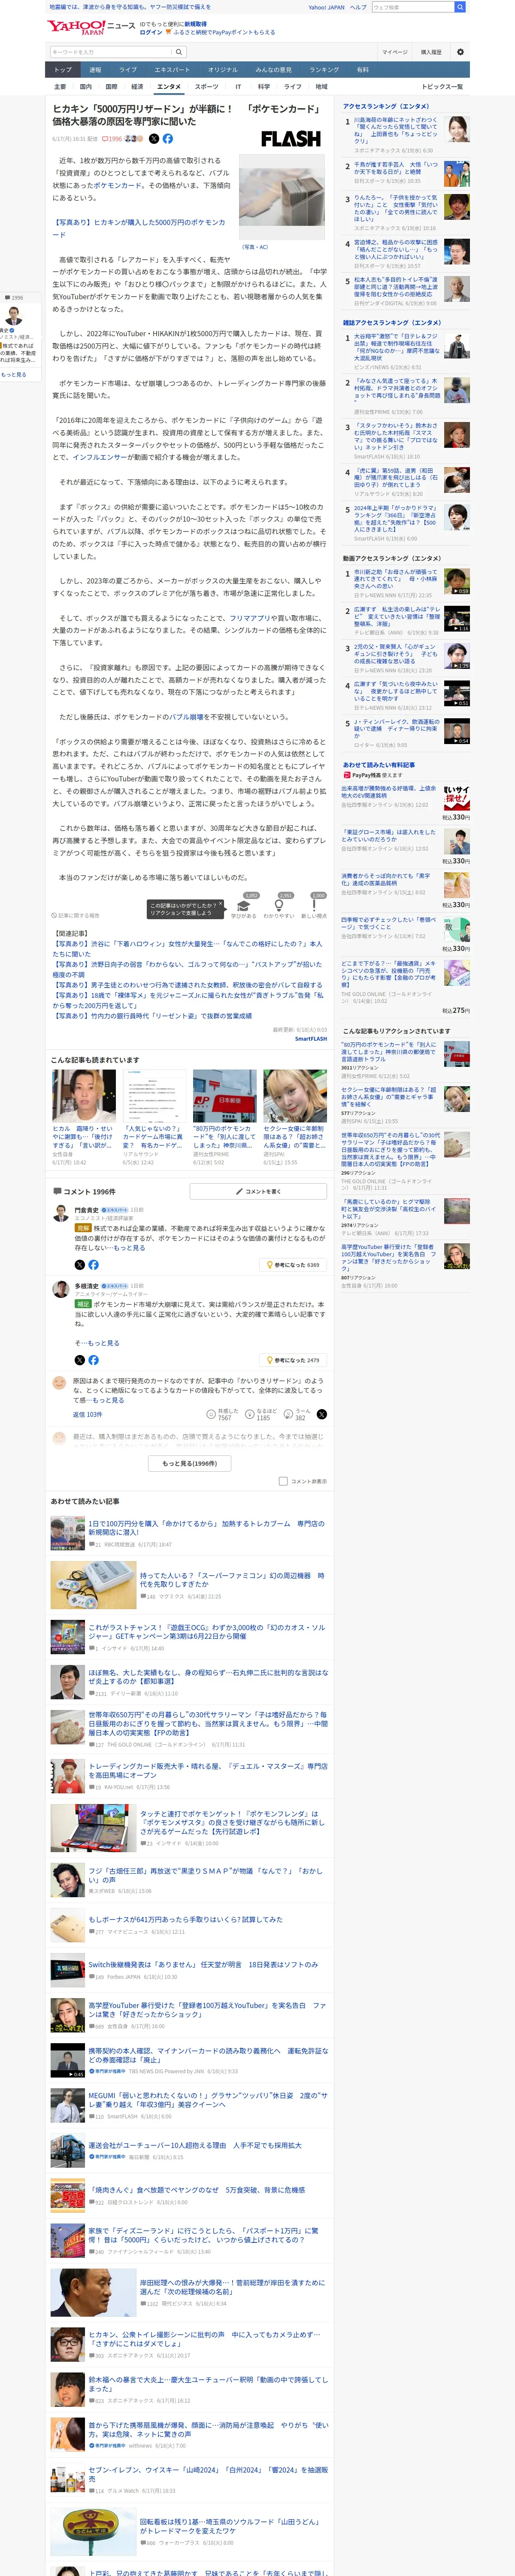Expand 多根清史's comment with もっと見る

click(102, 1342)
